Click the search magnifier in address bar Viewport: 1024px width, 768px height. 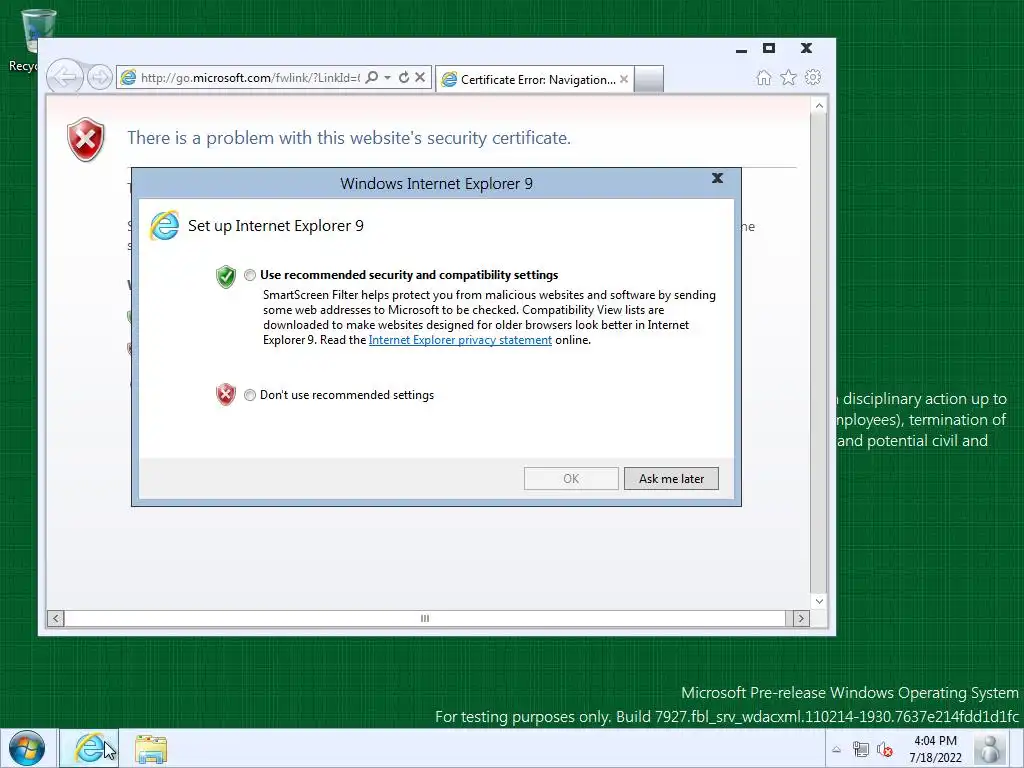click(x=372, y=78)
